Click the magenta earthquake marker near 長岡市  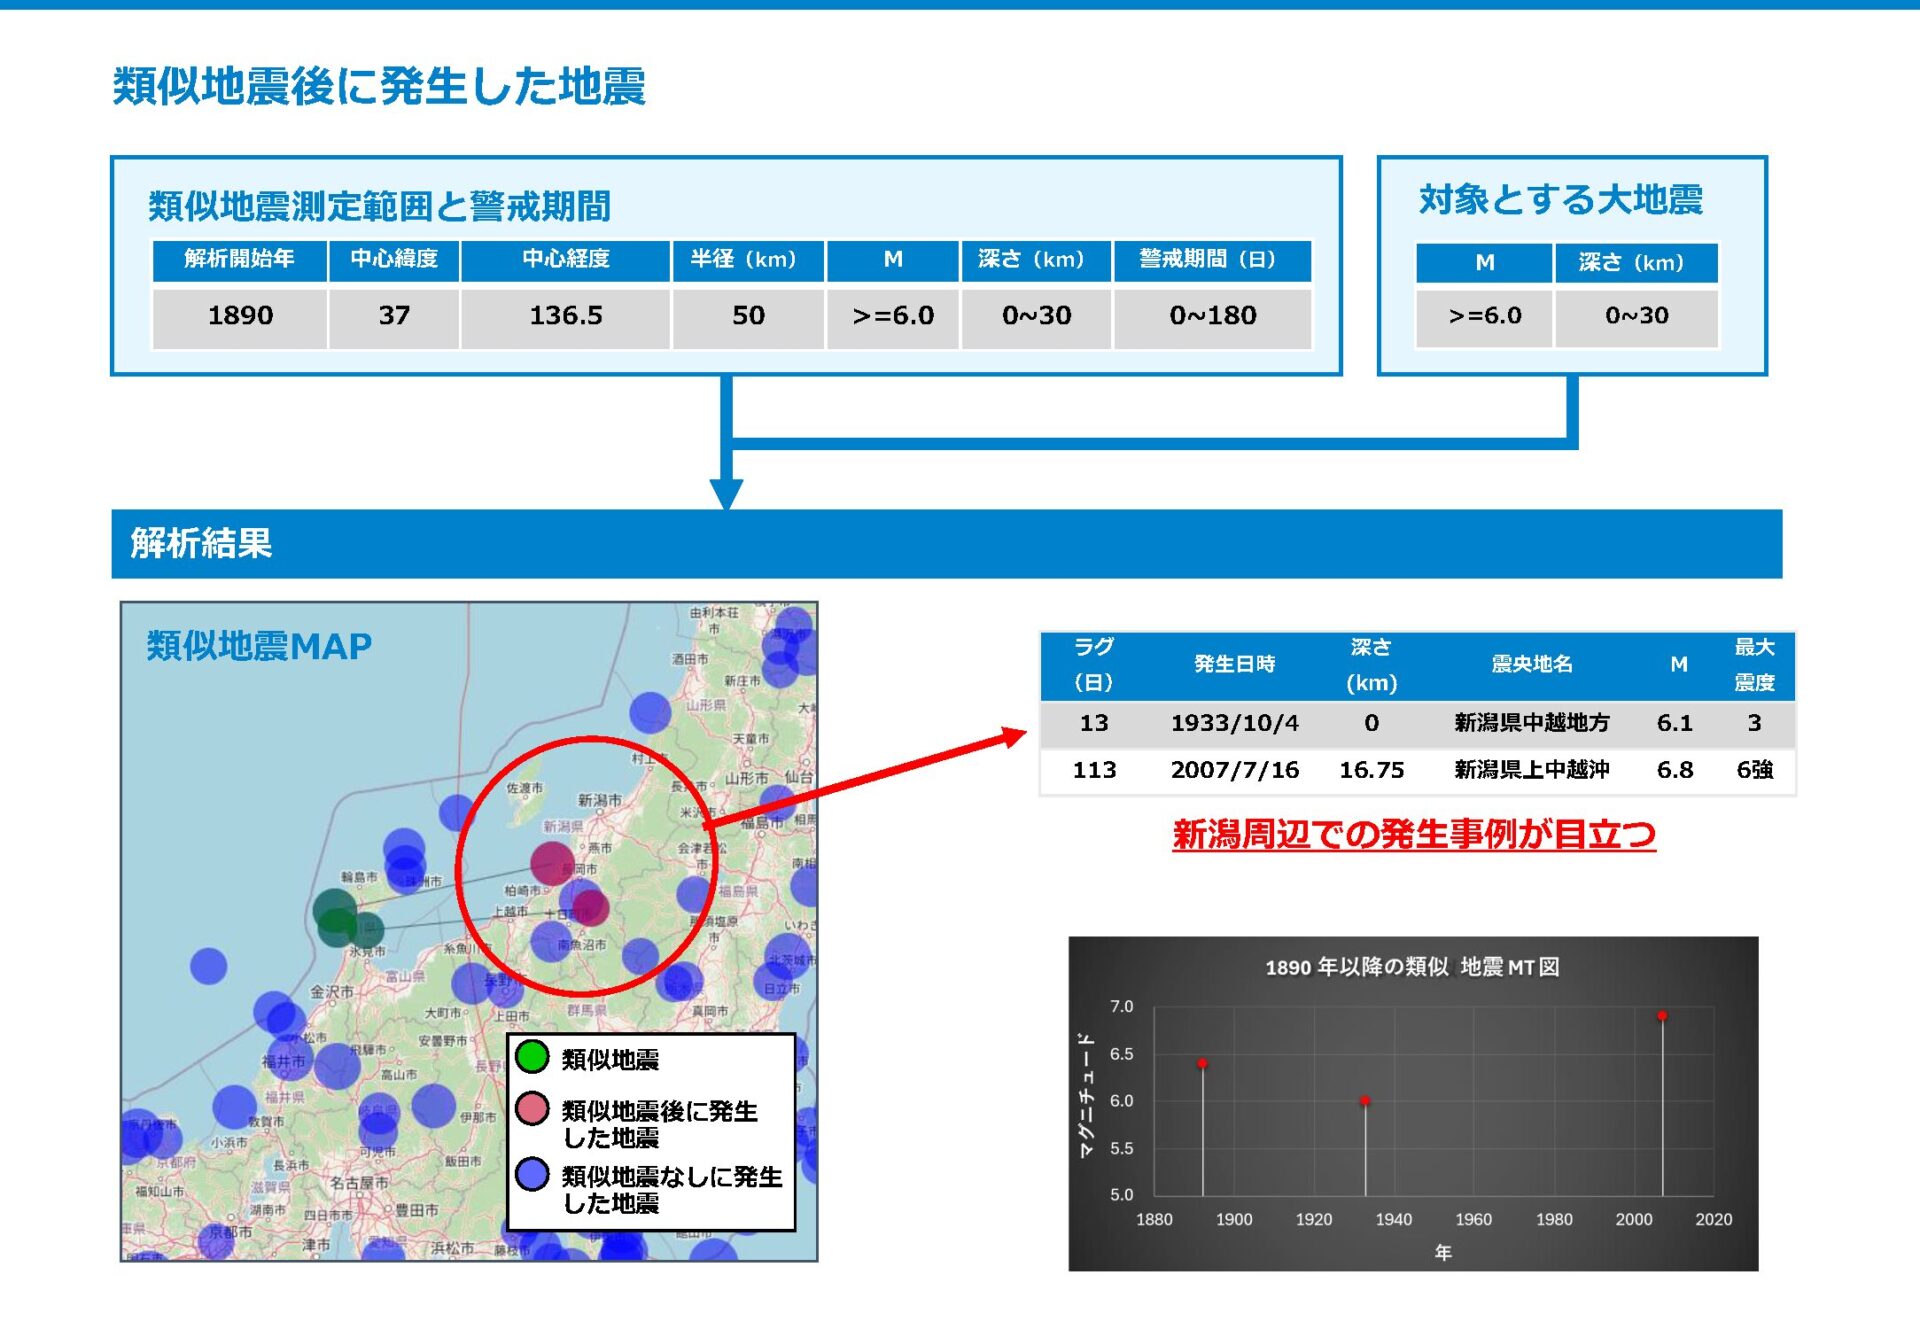tap(551, 864)
